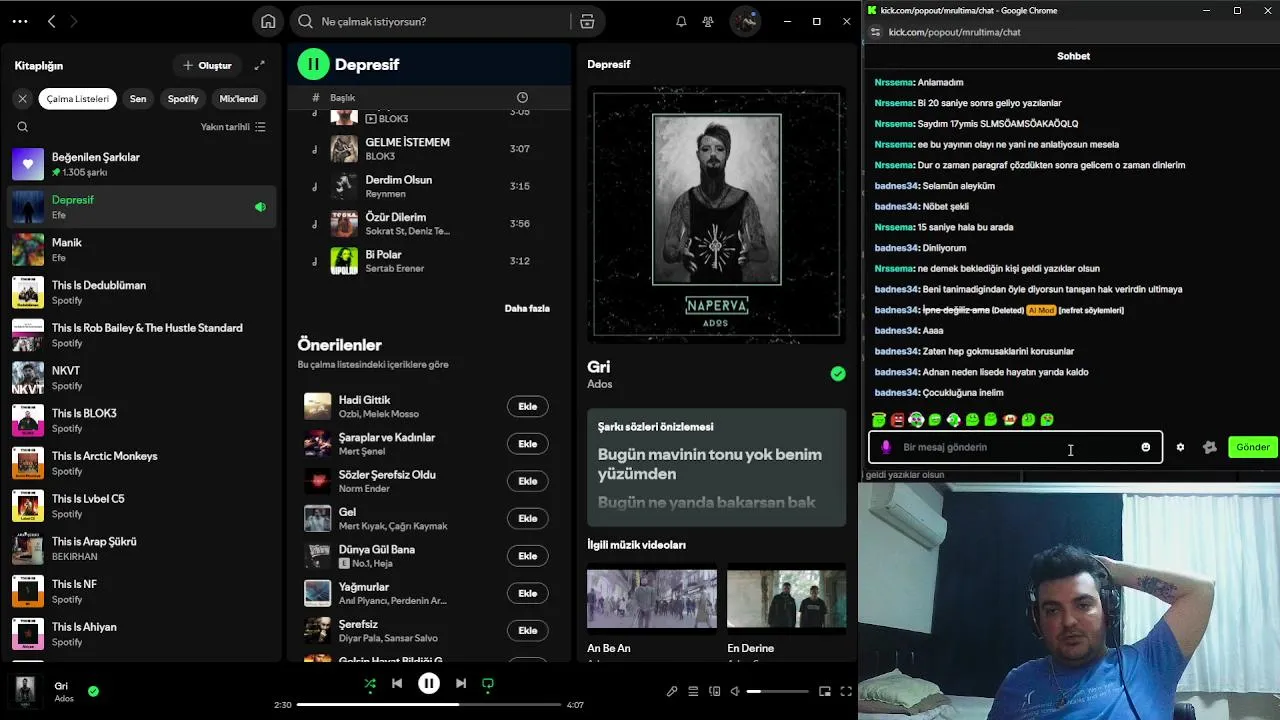This screenshot has width=1280, height=720.
Task: Open This Is NF playlist
Action: click(142, 591)
